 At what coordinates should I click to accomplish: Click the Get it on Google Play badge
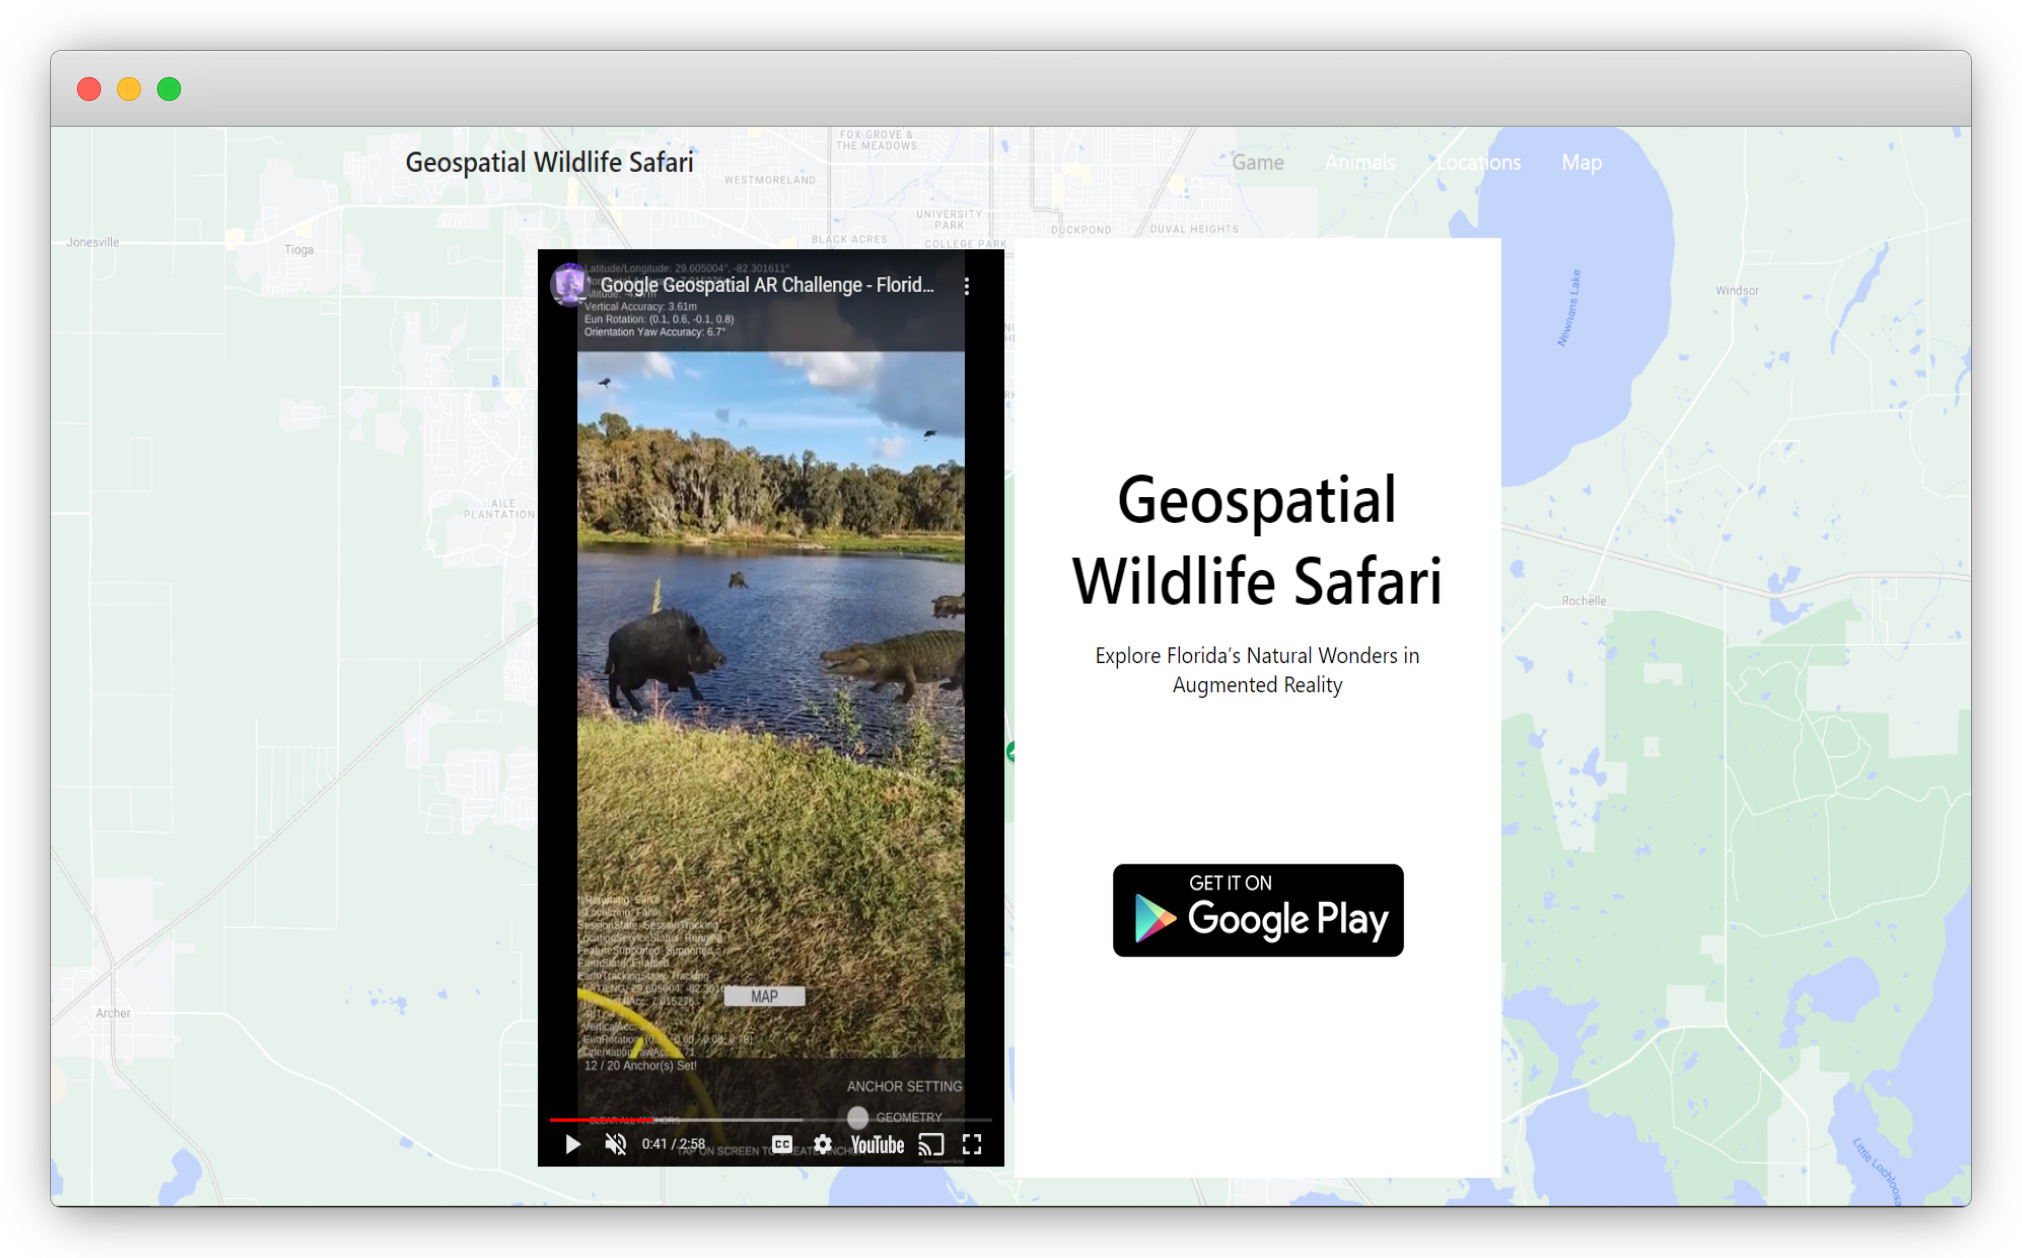[x=1257, y=910]
